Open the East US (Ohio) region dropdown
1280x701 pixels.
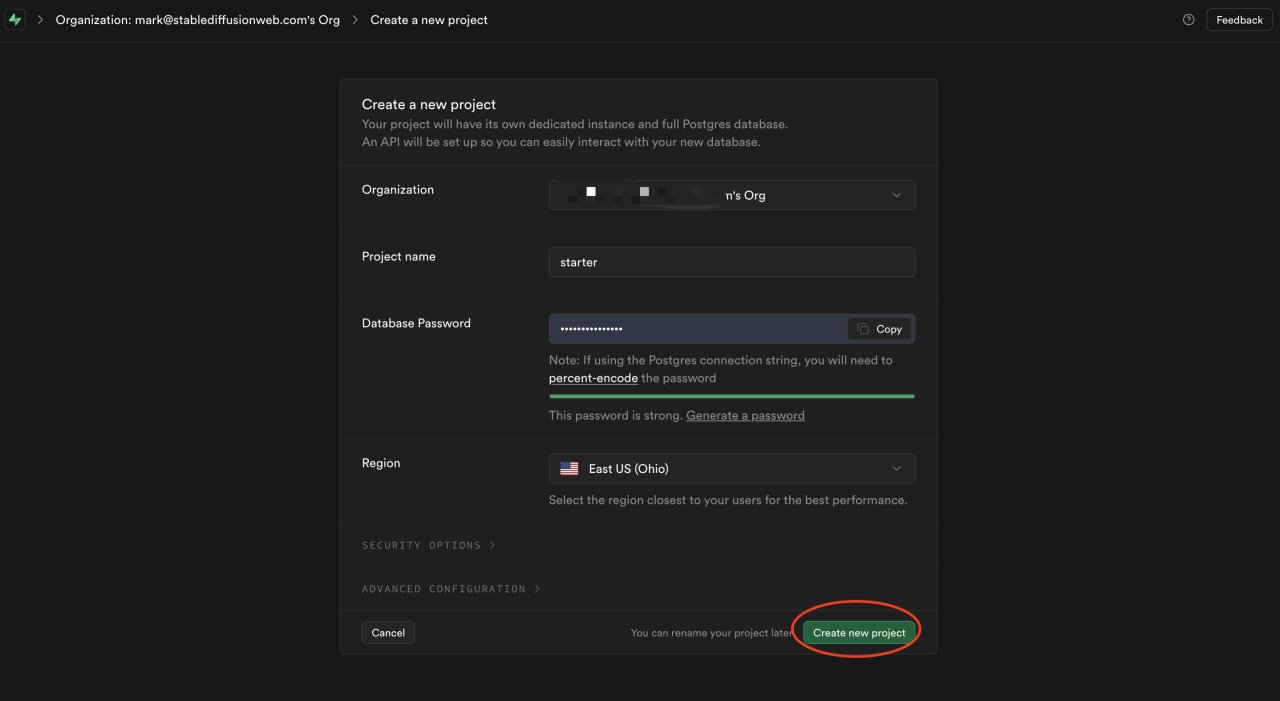click(x=731, y=468)
